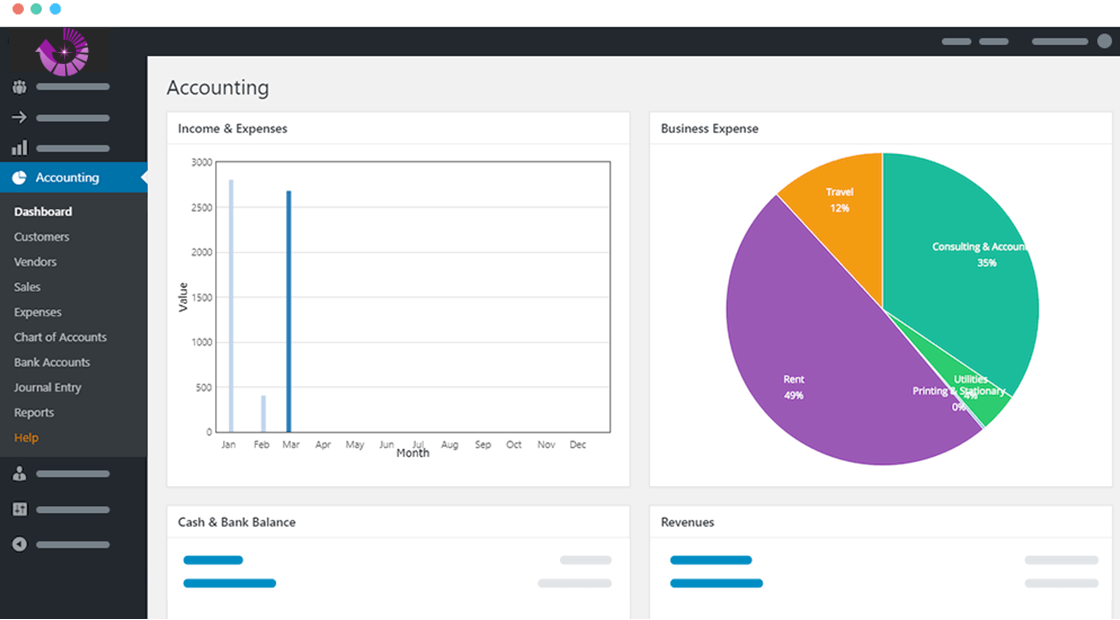
Task: Open the Expenses page
Action: (x=37, y=312)
